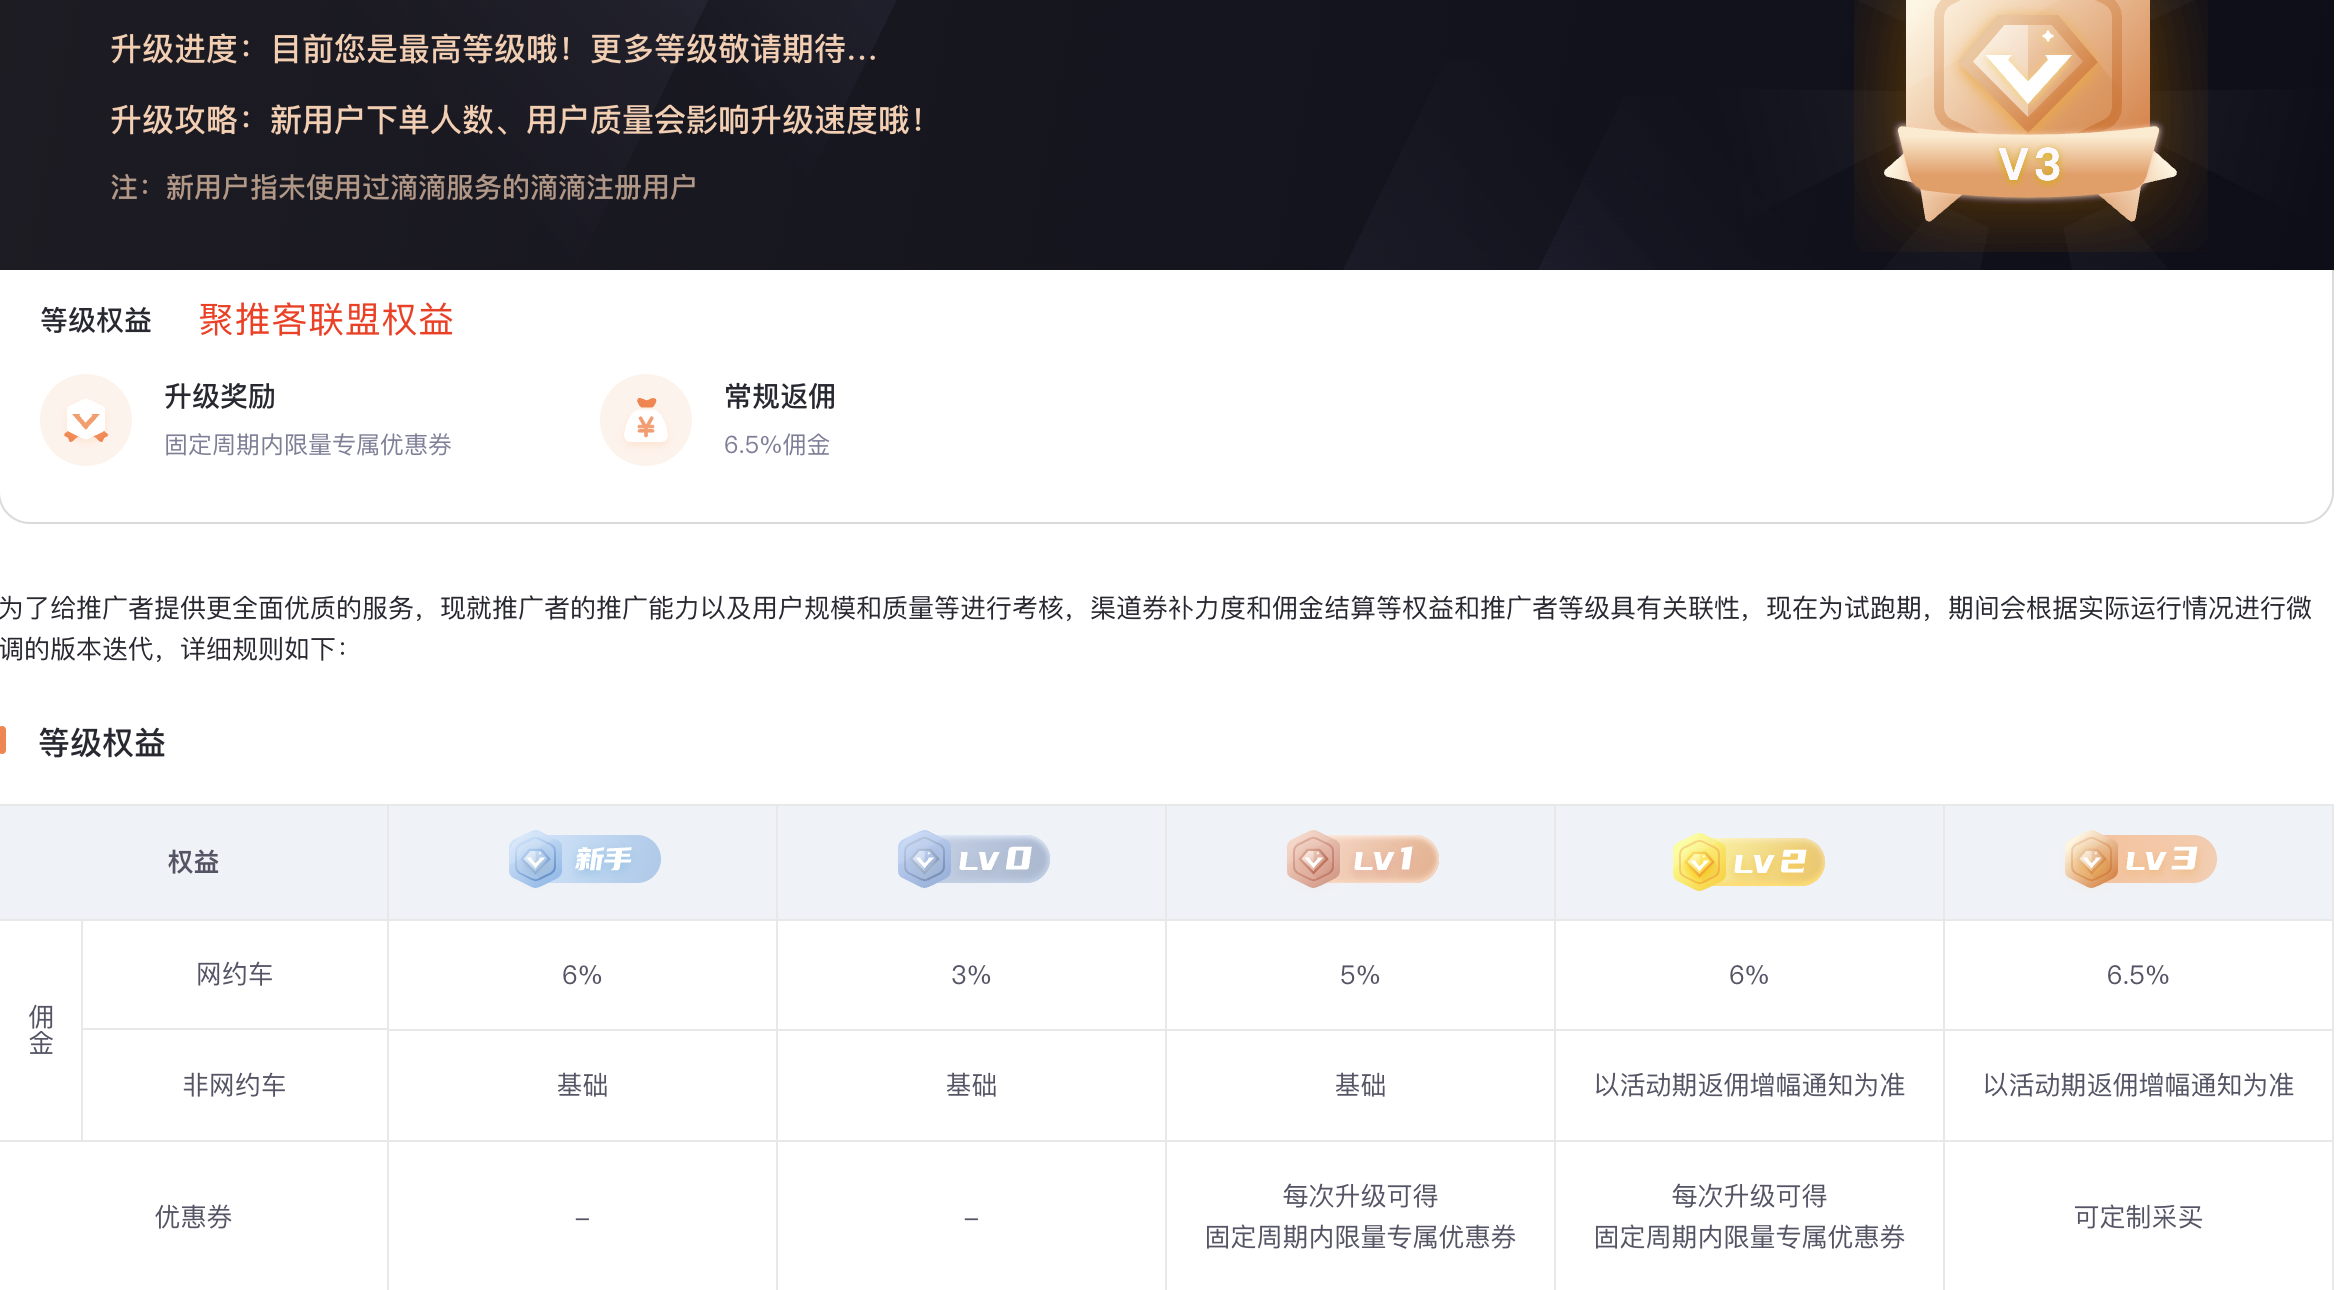2336x1290 pixels.
Task: Click the 权益 table header cell
Action: [x=193, y=862]
